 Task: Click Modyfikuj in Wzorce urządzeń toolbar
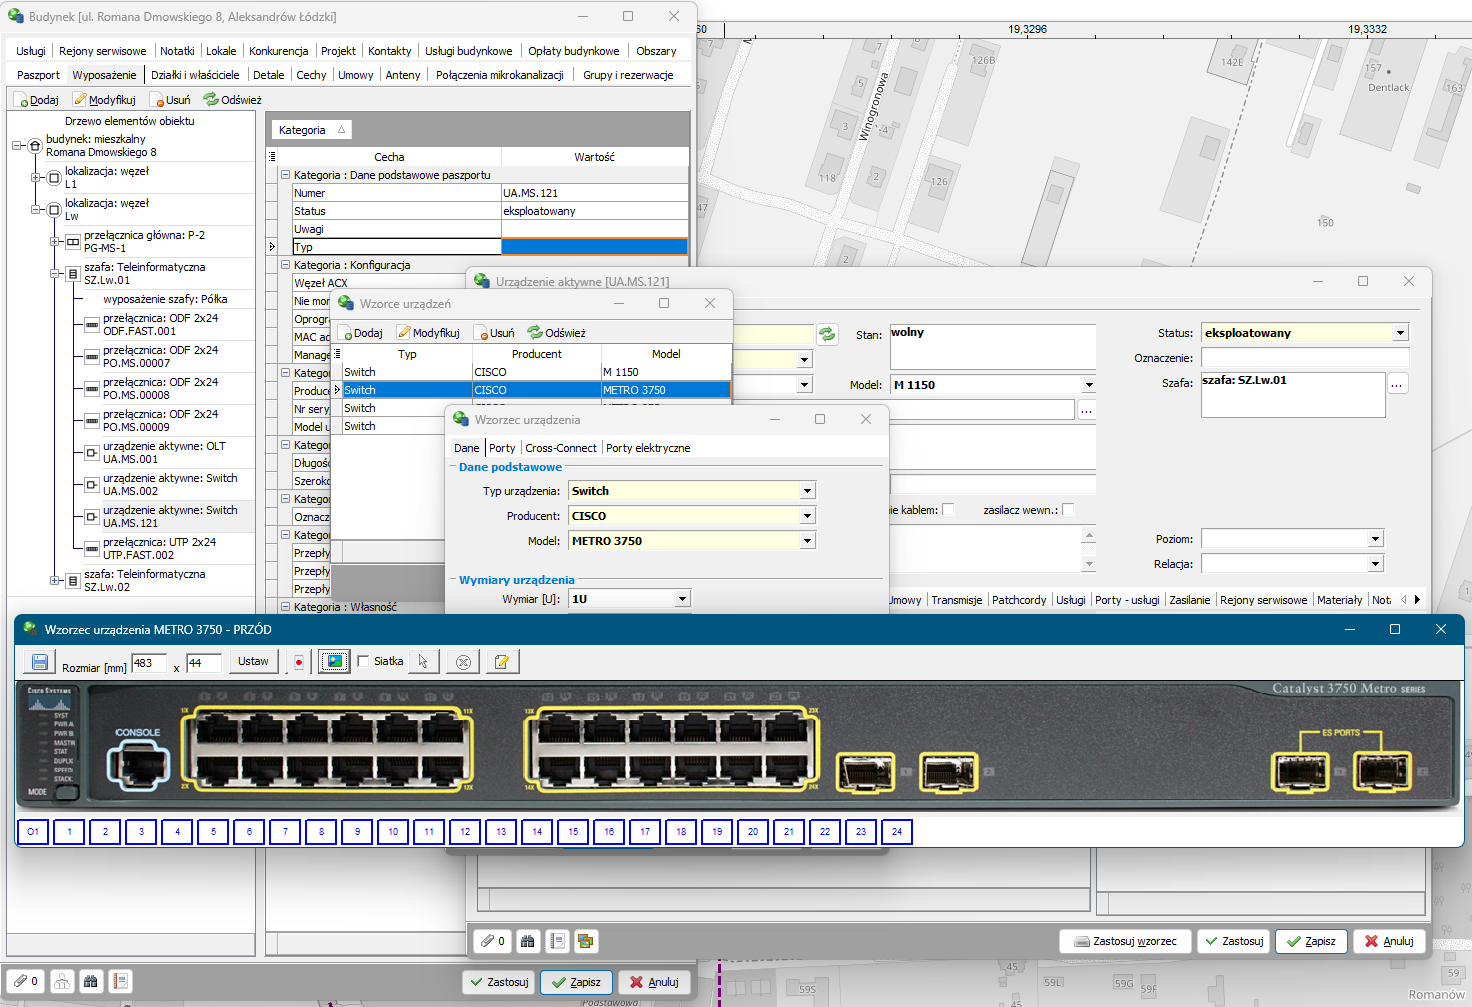pos(428,333)
